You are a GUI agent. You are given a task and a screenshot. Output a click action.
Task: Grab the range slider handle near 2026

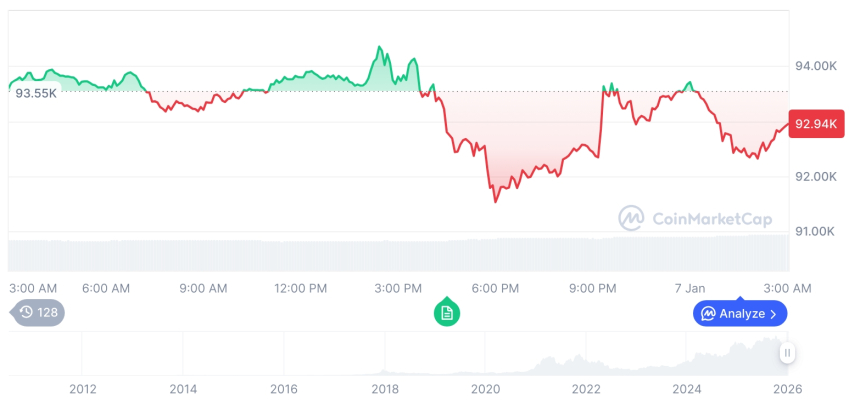[788, 353]
